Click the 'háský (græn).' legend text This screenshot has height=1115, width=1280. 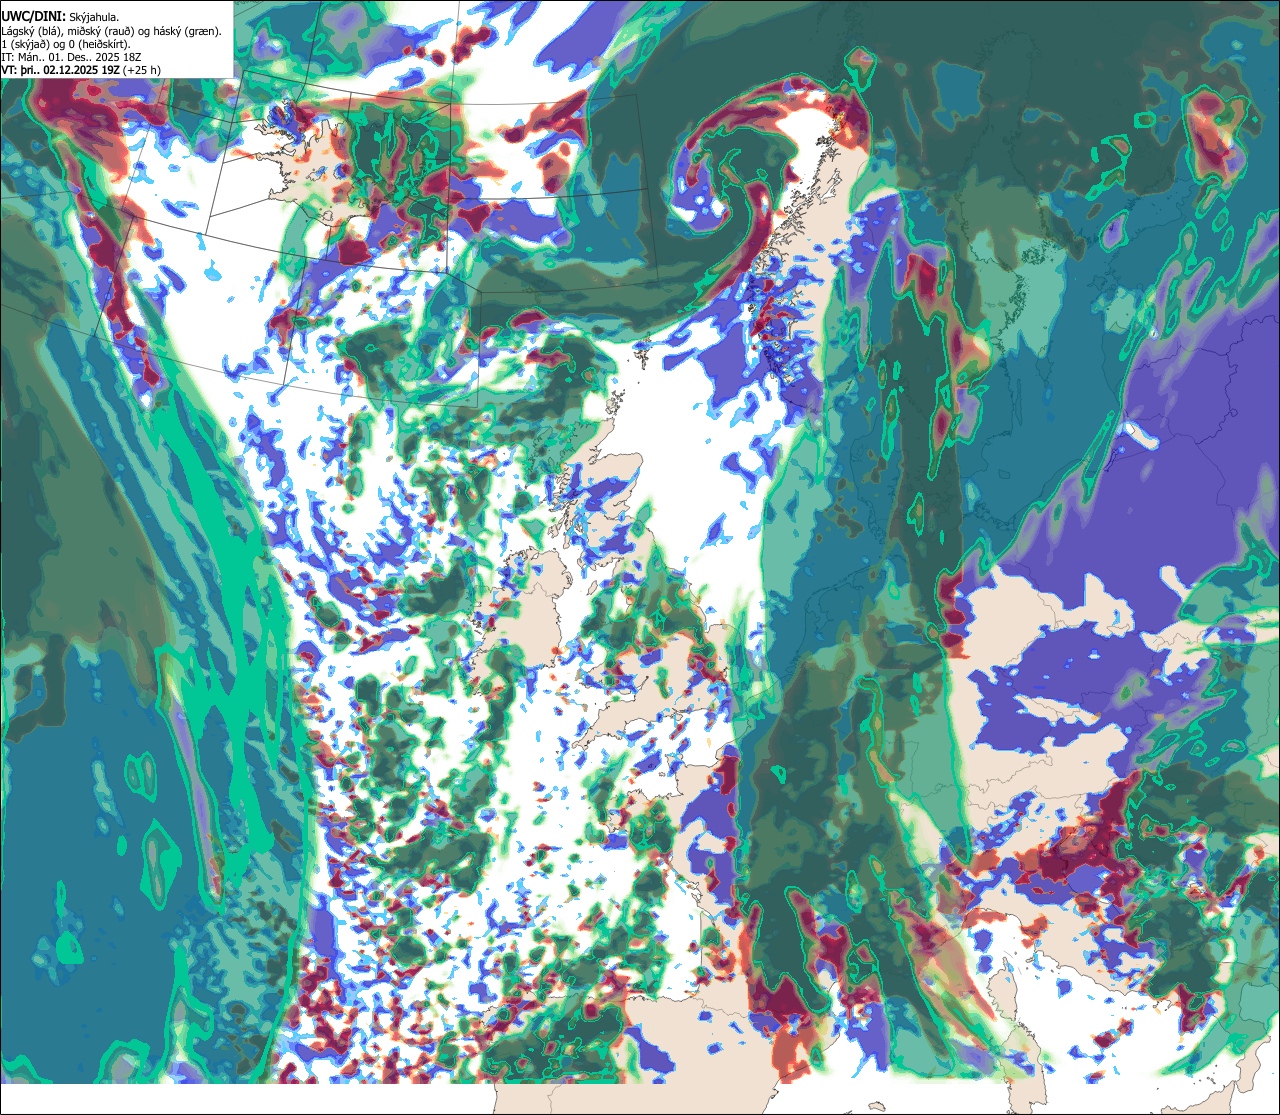coord(187,31)
